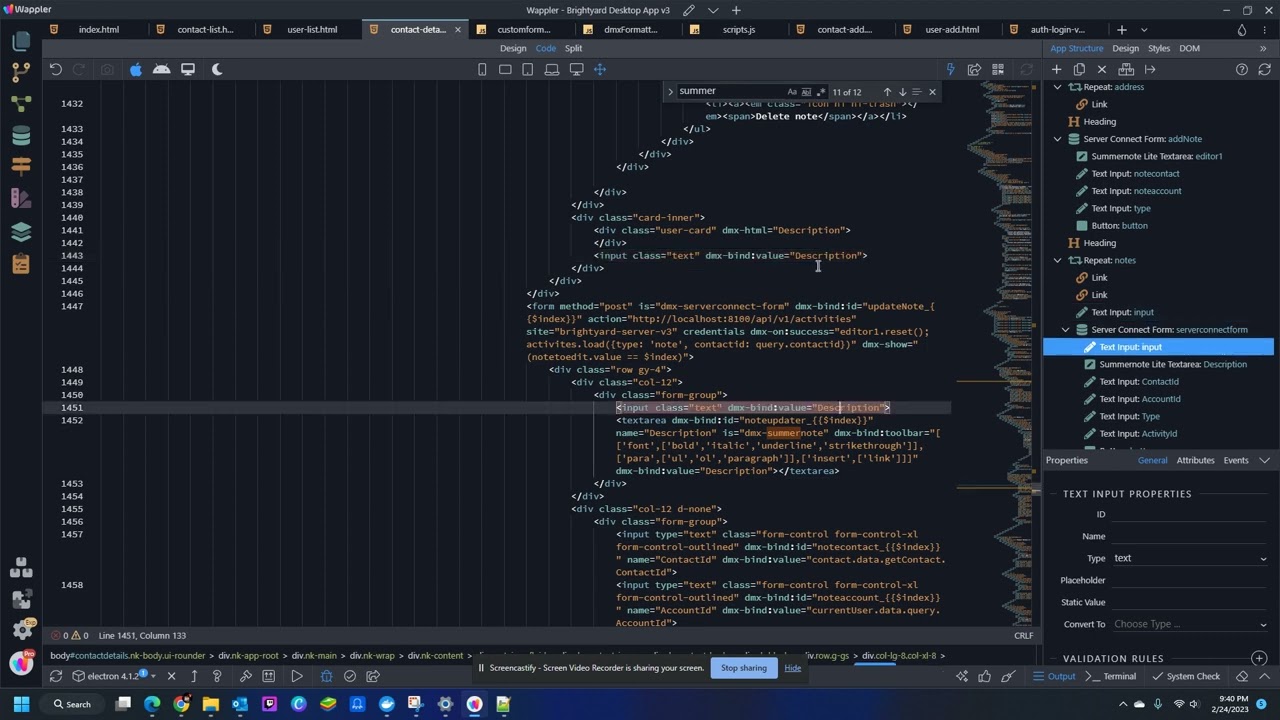Select the fit-to-width move arrows icon
The image size is (1280, 720).
click(600, 69)
